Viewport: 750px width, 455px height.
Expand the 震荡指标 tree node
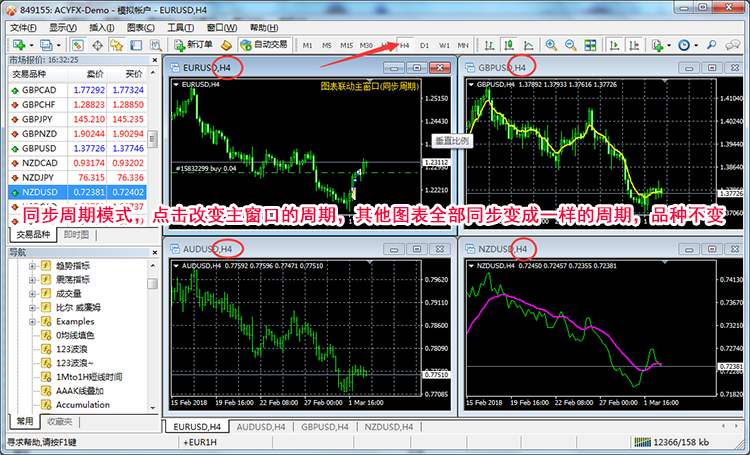[x=32, y=280]
